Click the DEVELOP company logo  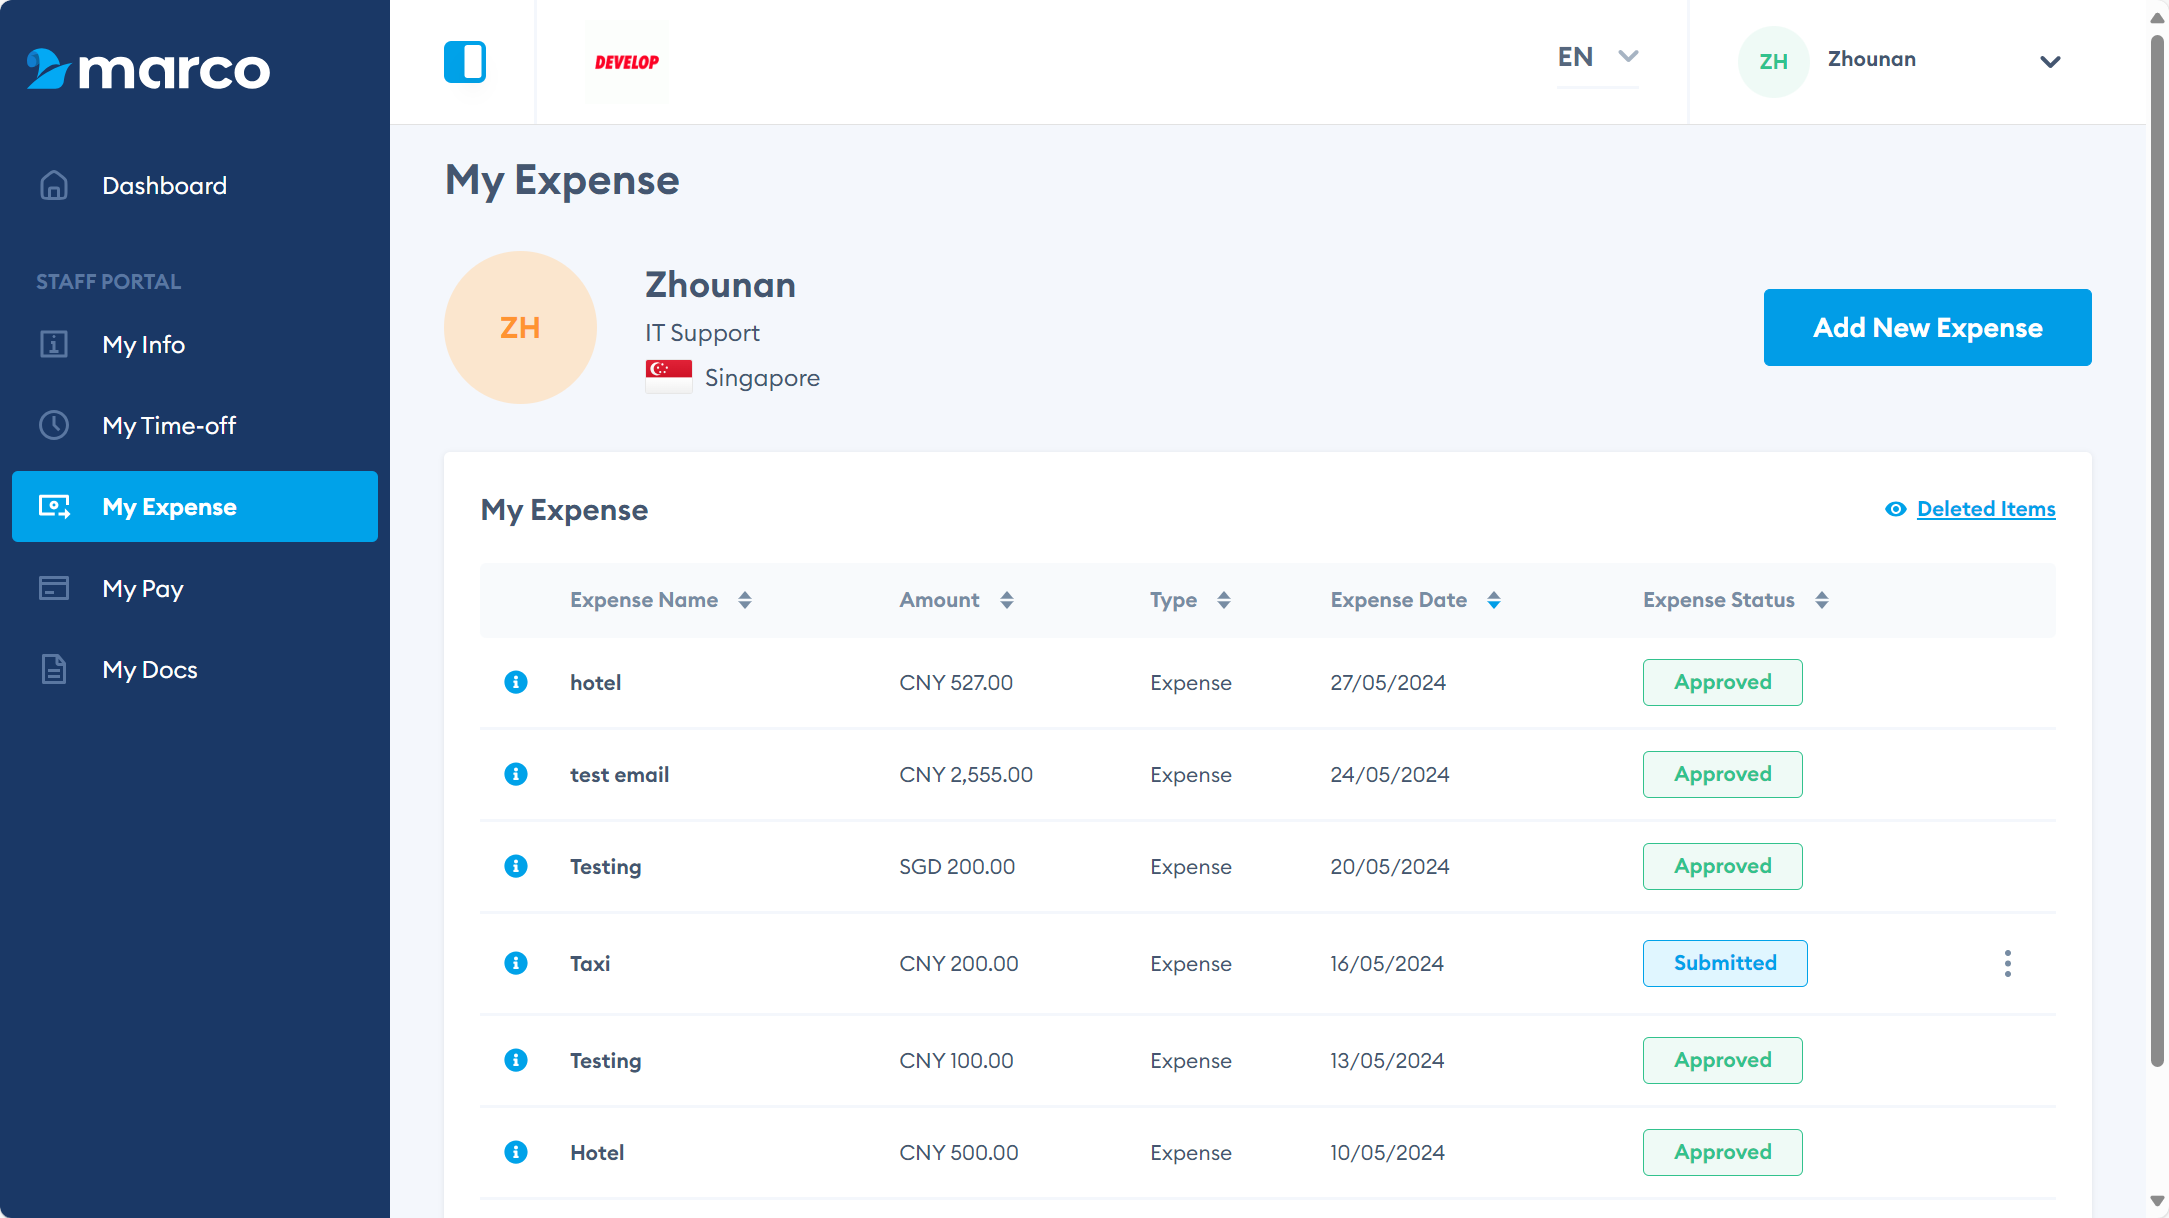pos(627,62)
